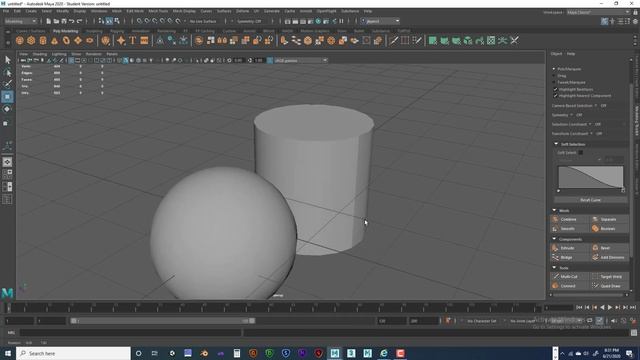Create a polygon torus from the shelf
This screenshot has width=640, height=360.
coord(66,40)
